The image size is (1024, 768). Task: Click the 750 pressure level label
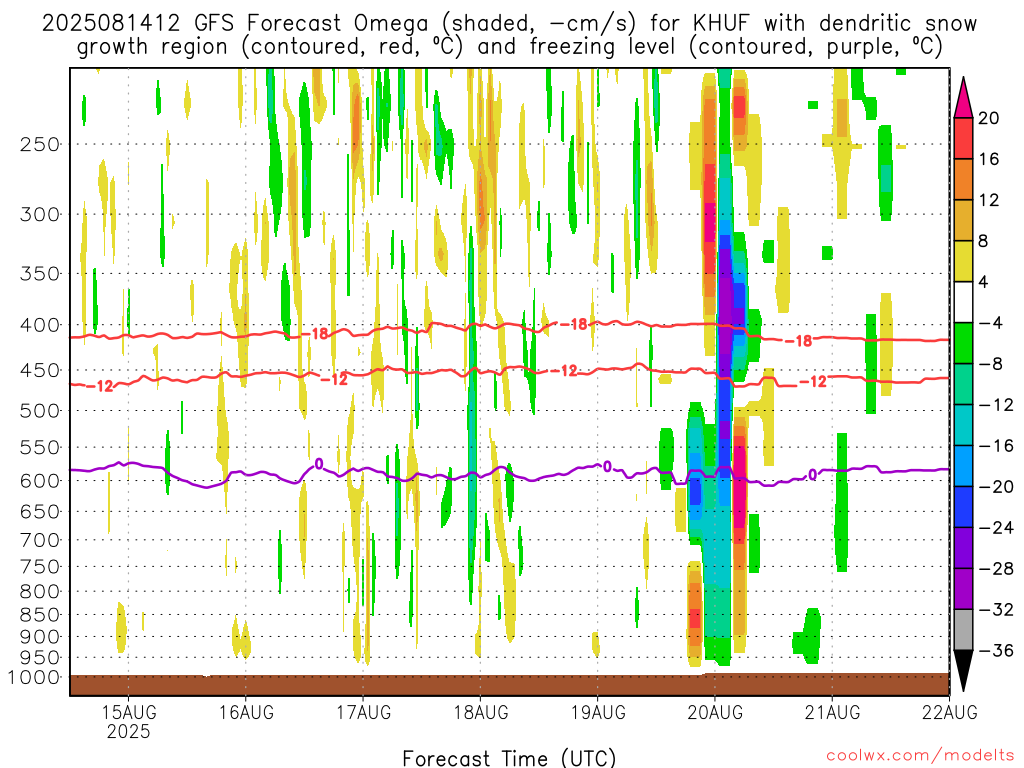click(x=40, y=567)
